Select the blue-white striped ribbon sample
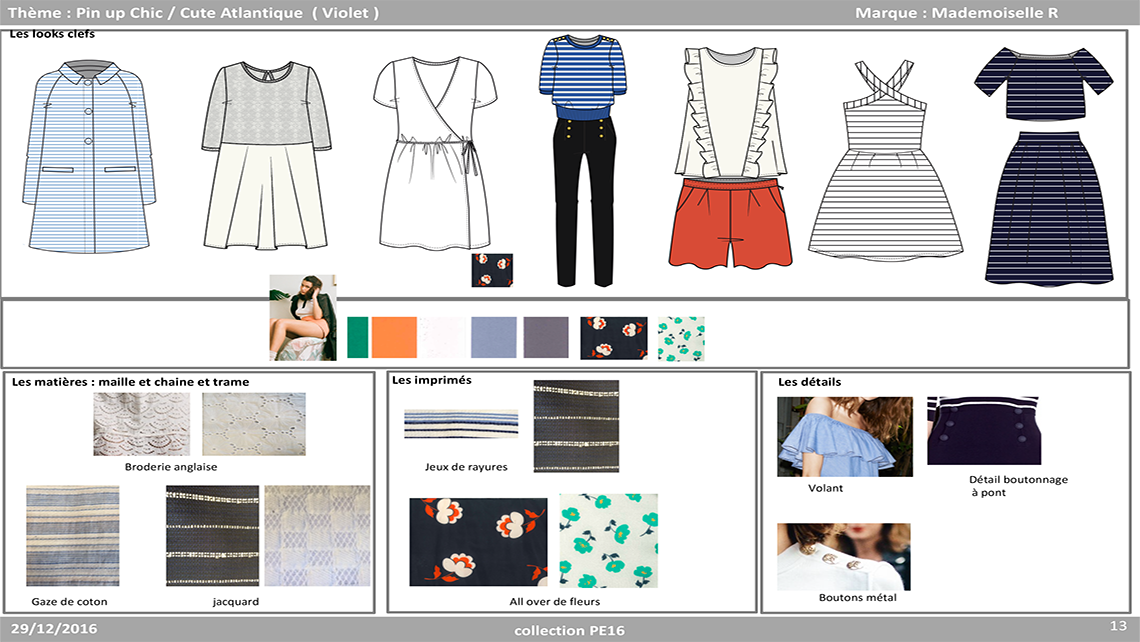This screenshot has height=642, width=1140. point(461,424)
